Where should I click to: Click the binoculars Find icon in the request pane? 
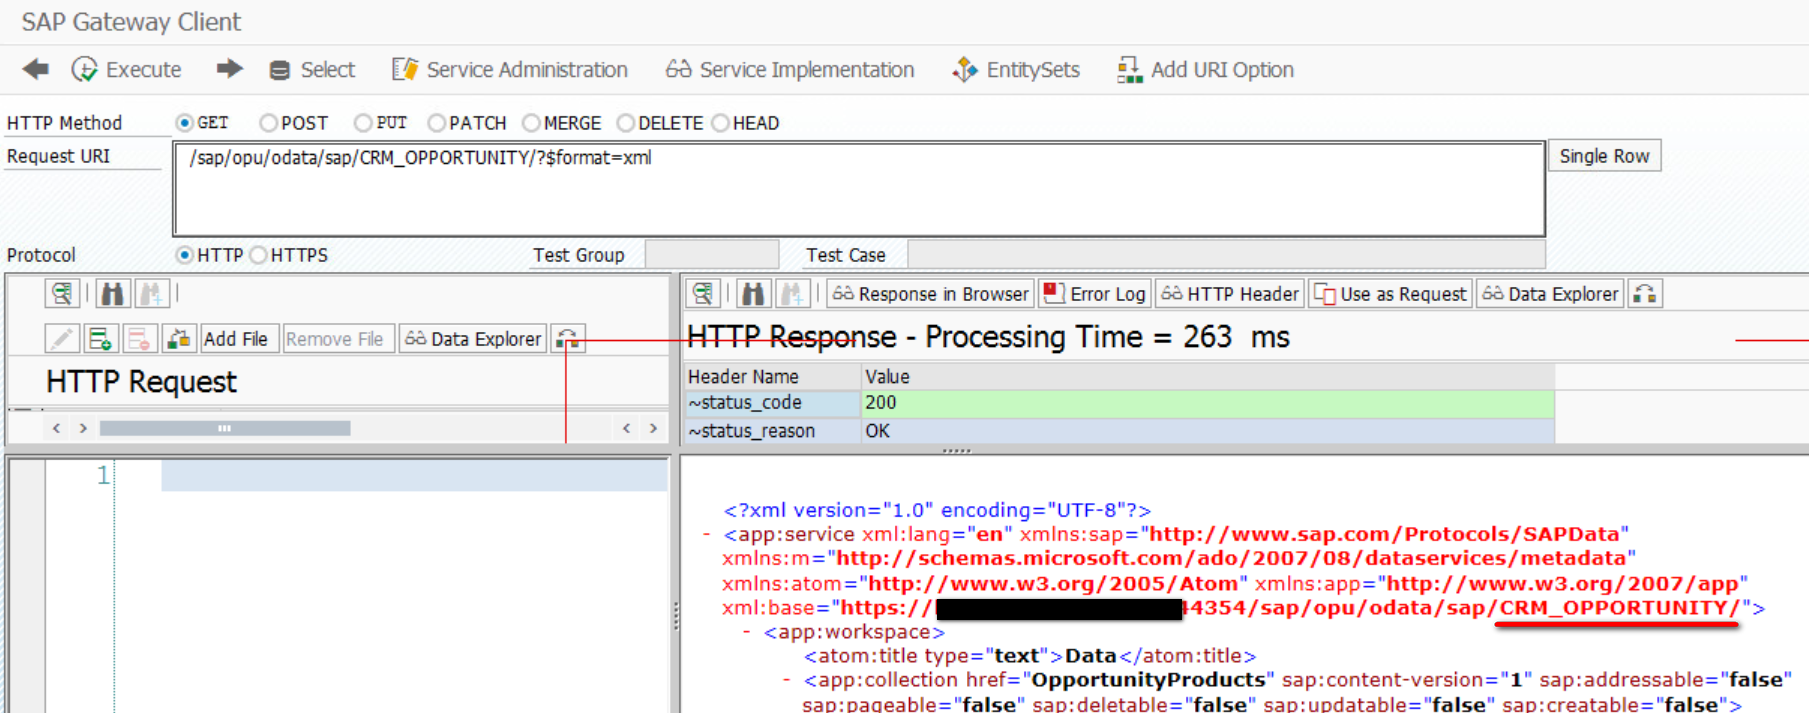(113, 293)
